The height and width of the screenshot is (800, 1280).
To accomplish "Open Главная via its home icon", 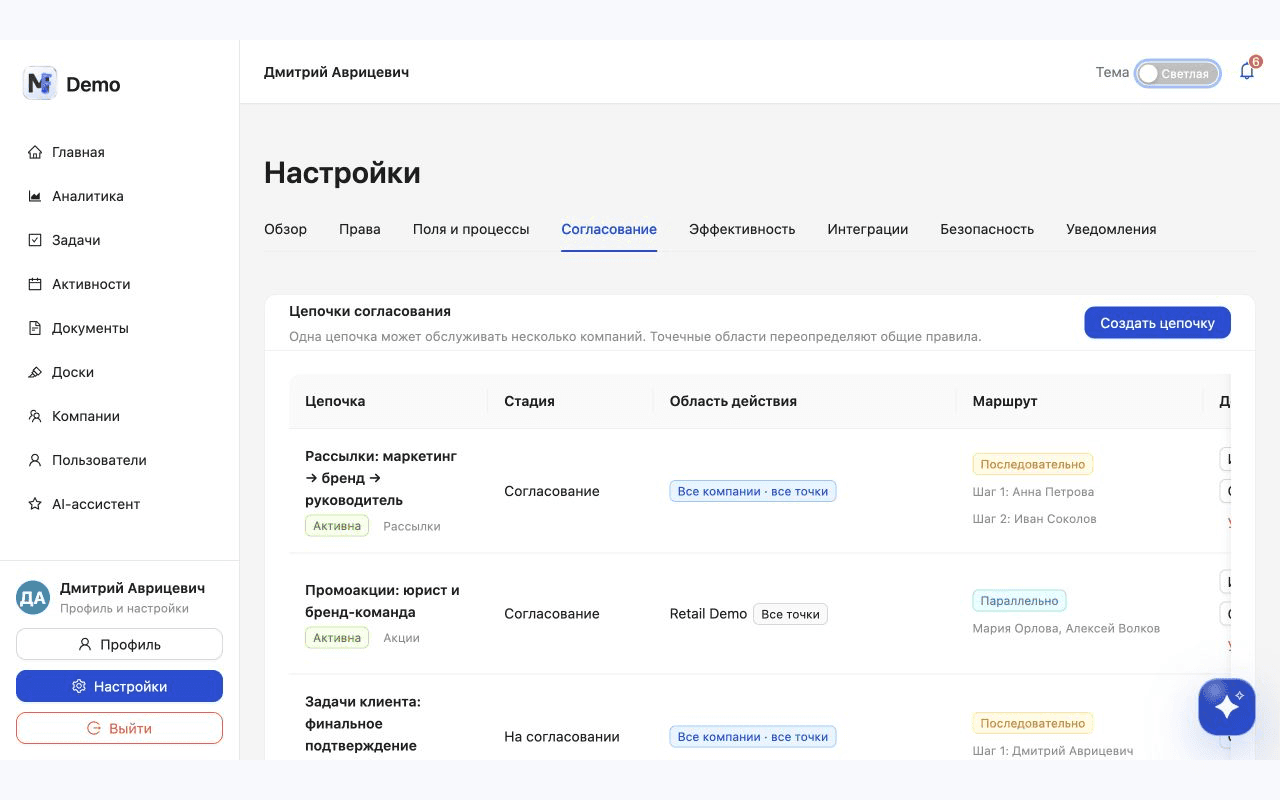I will tap(35, 152).
